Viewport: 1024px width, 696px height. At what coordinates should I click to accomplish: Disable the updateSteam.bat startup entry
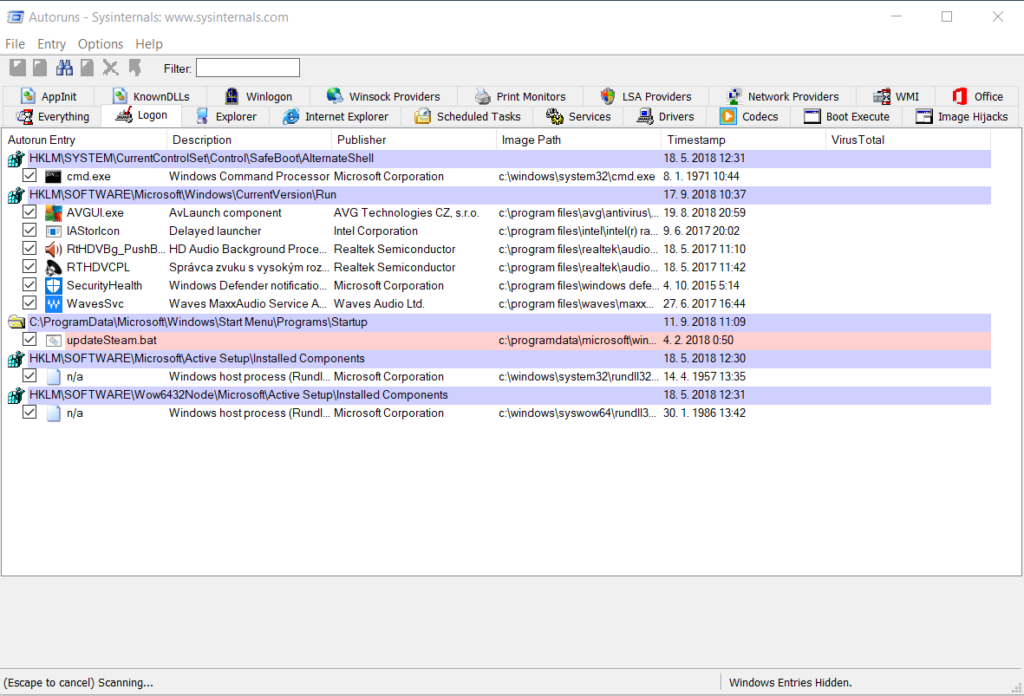point(29,340)
